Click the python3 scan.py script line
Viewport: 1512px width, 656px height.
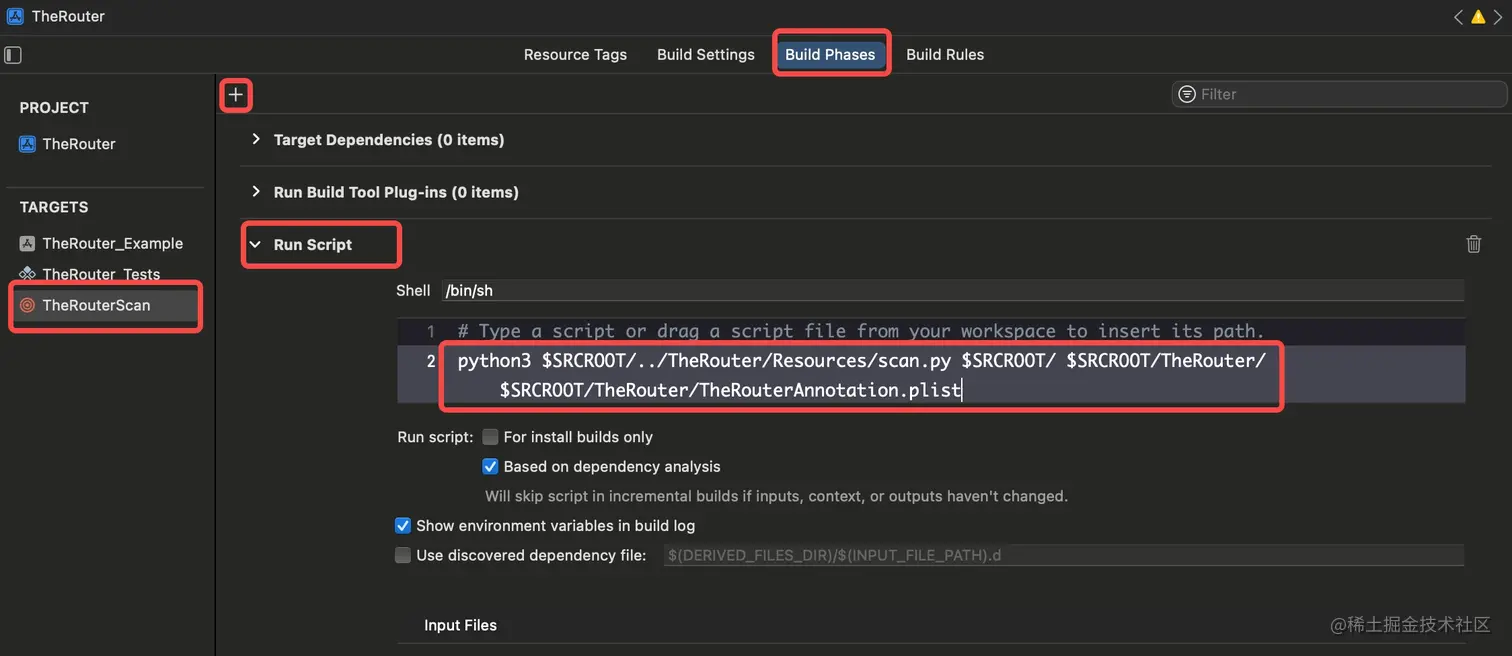pyautogui.click(x=862, y=375)
